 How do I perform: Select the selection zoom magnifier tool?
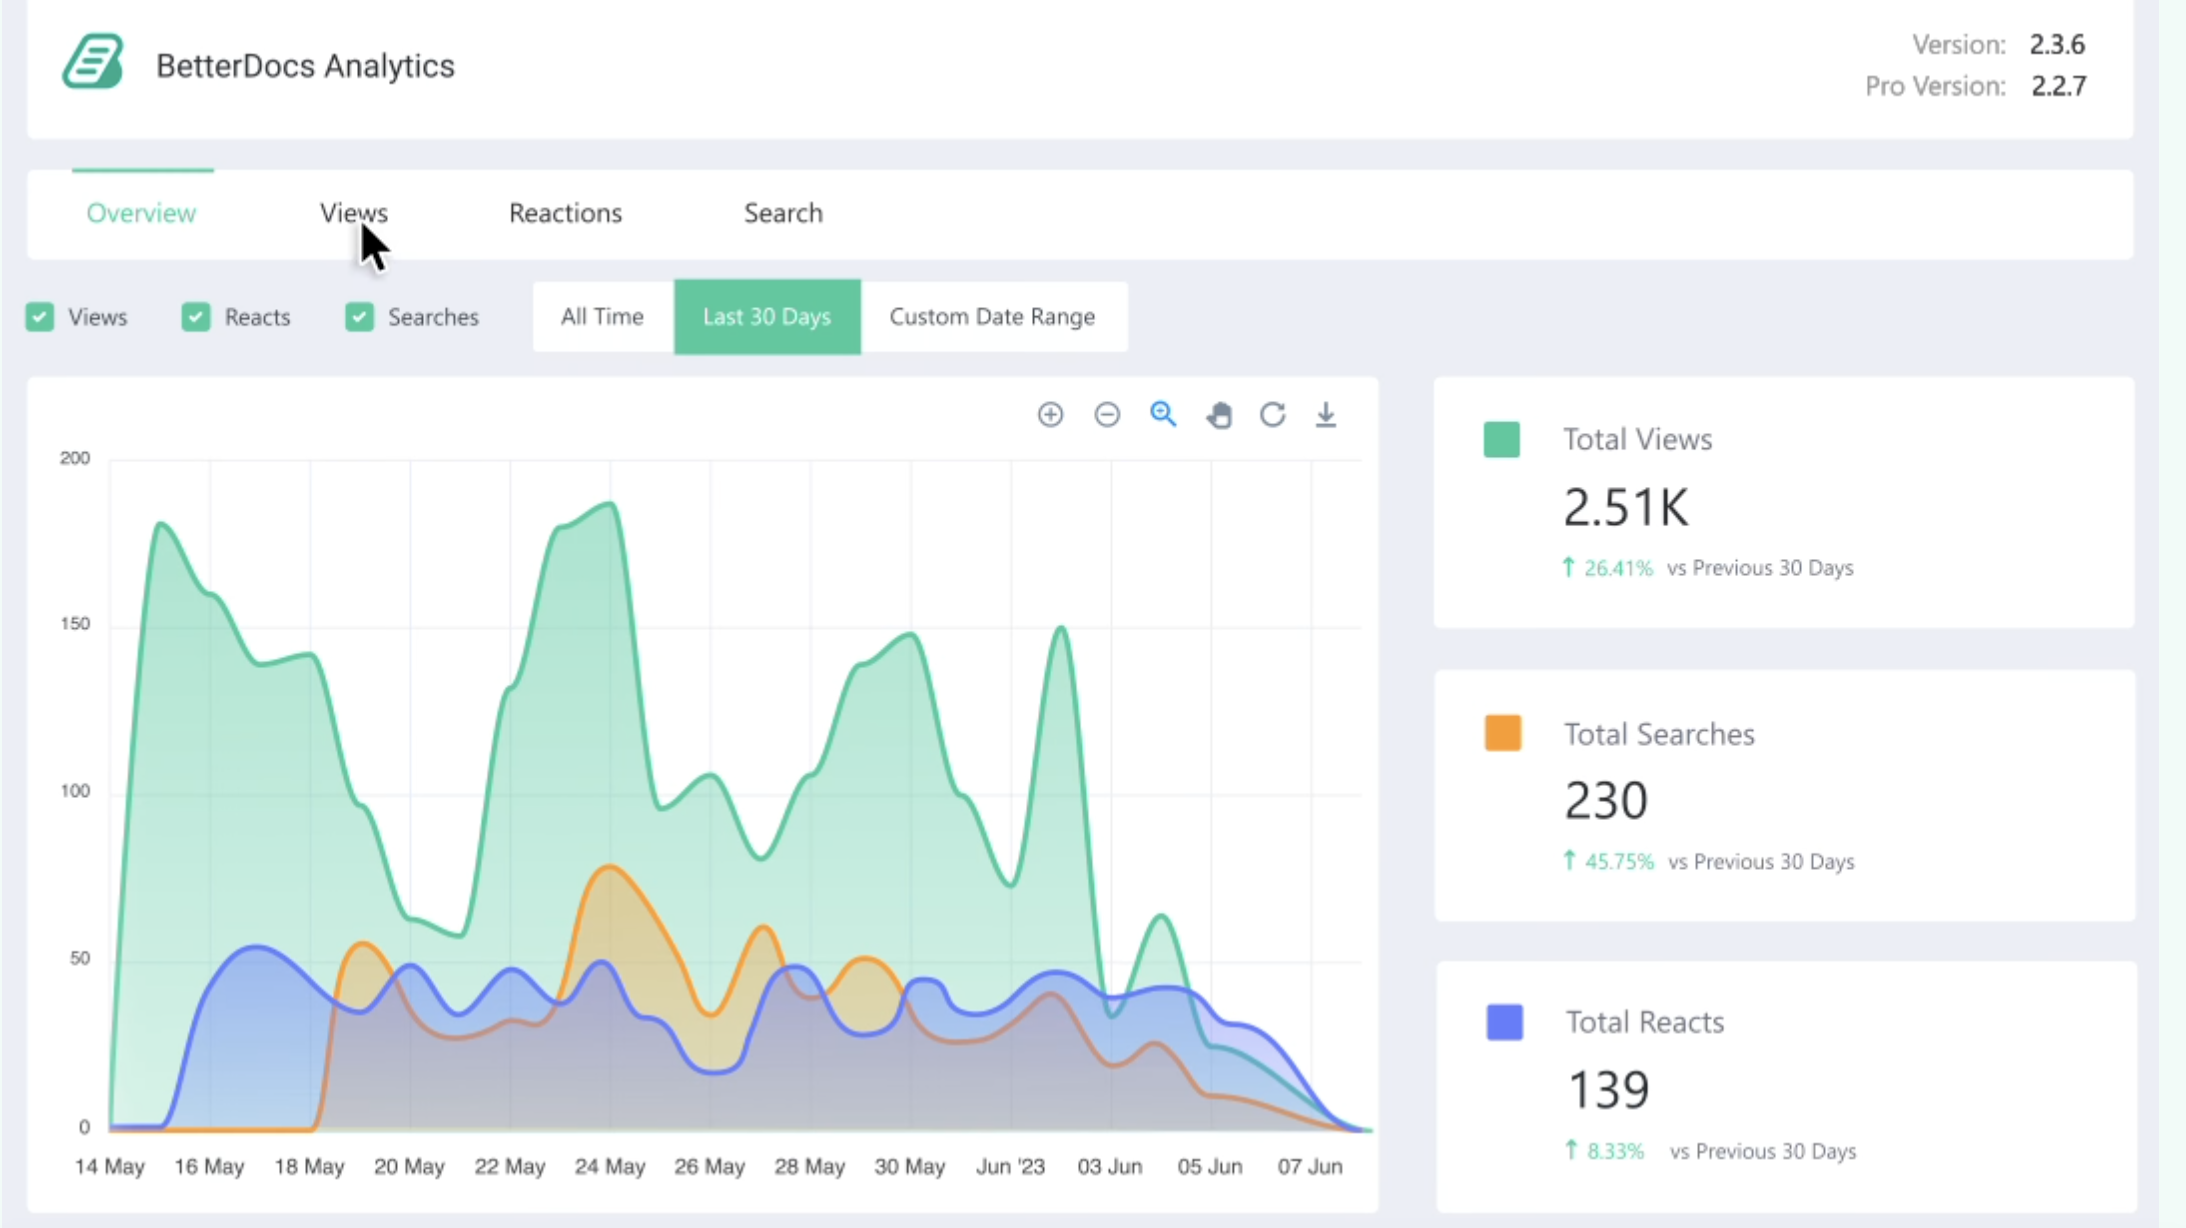[x=1163, y=414]
